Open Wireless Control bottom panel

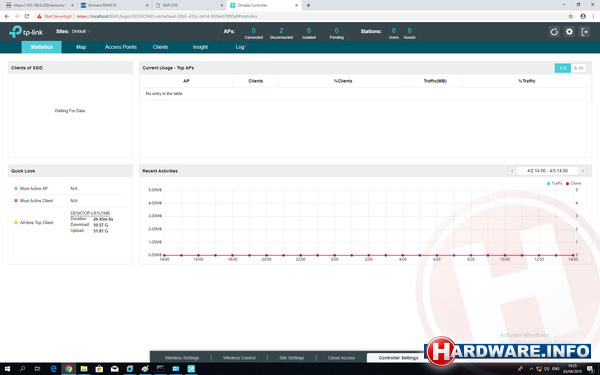(x=239, y=358)
